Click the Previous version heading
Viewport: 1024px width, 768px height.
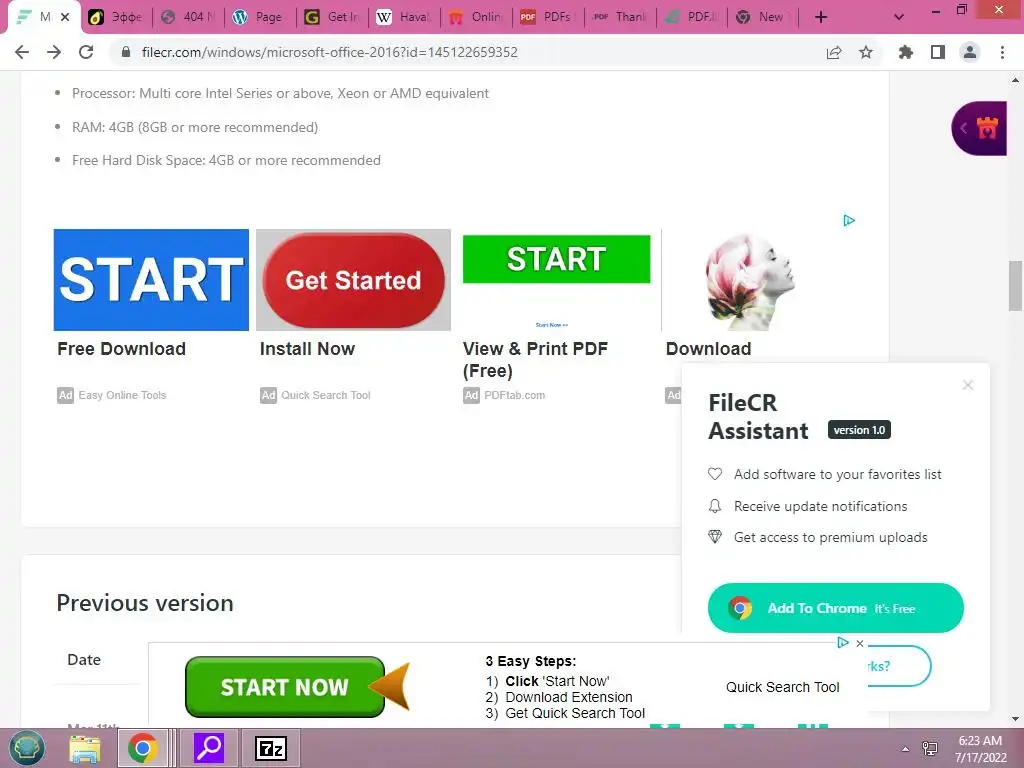tap(145, 603)
